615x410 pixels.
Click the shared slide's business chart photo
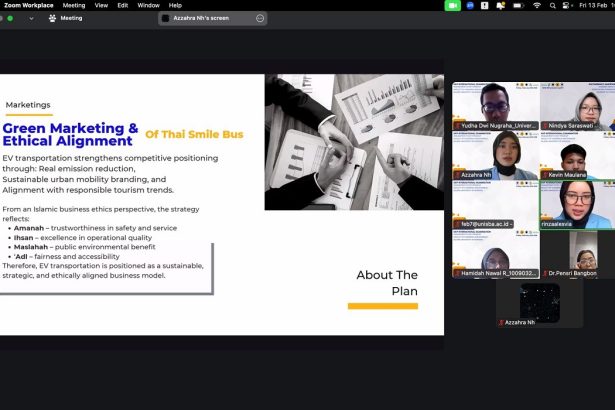[354, 142]
